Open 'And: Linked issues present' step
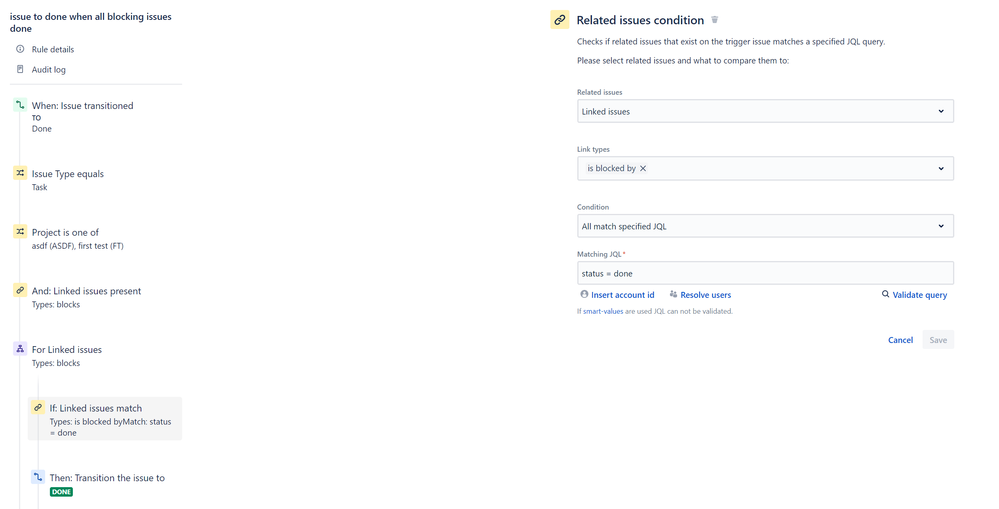 click(x=86, y=291)
